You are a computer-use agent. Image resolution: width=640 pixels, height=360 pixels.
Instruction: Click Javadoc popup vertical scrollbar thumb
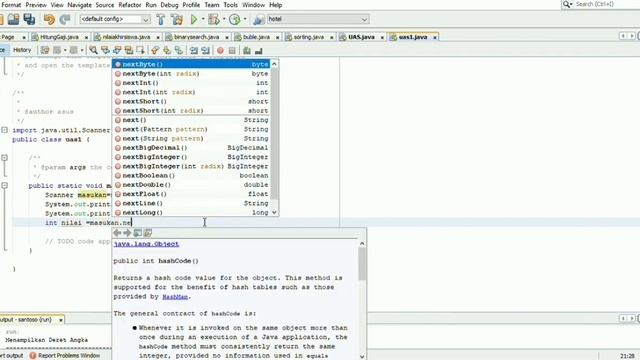pyautogui.click(x=362, y=264)
